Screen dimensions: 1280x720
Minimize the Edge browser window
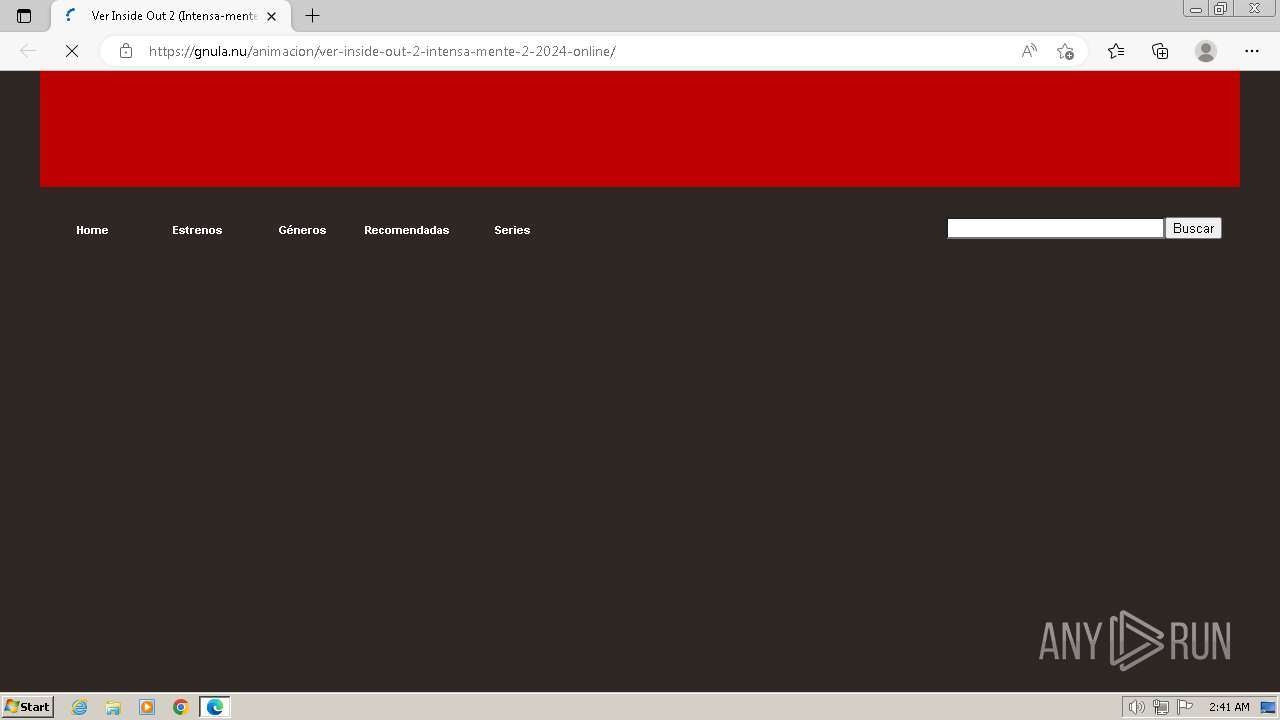tap(1196, 9)
